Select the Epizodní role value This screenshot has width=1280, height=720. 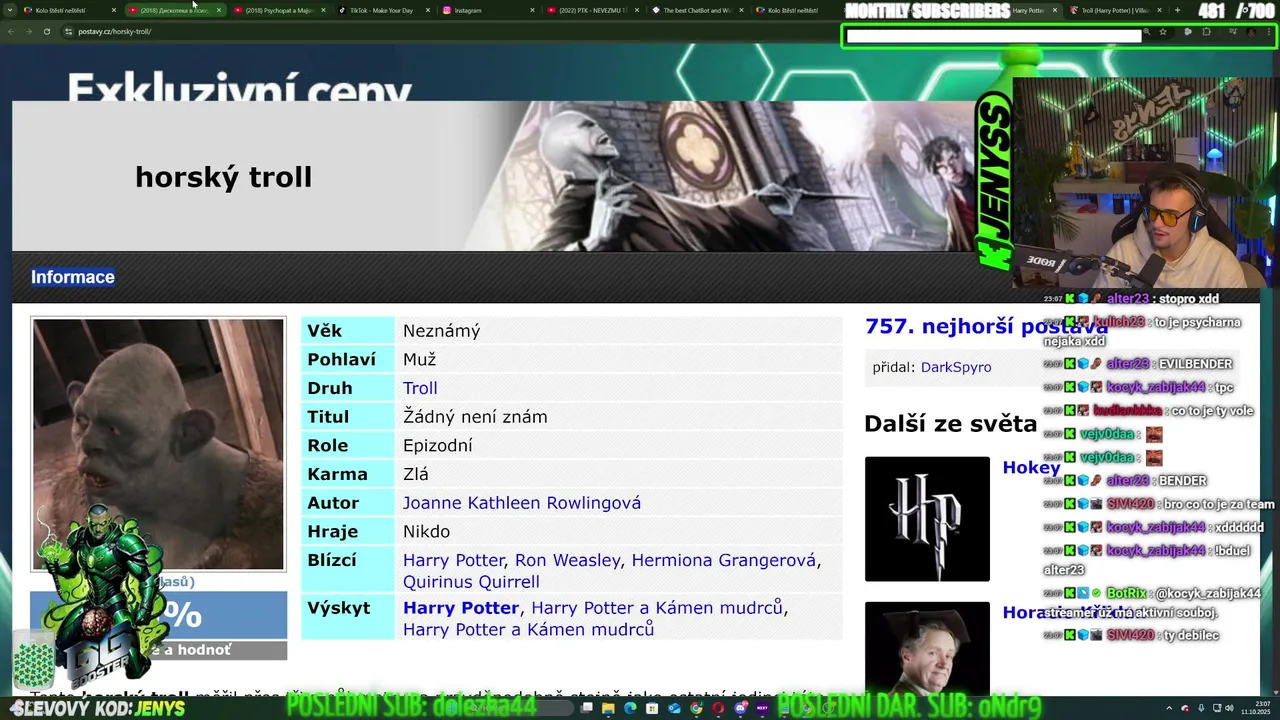click(438, 446)
